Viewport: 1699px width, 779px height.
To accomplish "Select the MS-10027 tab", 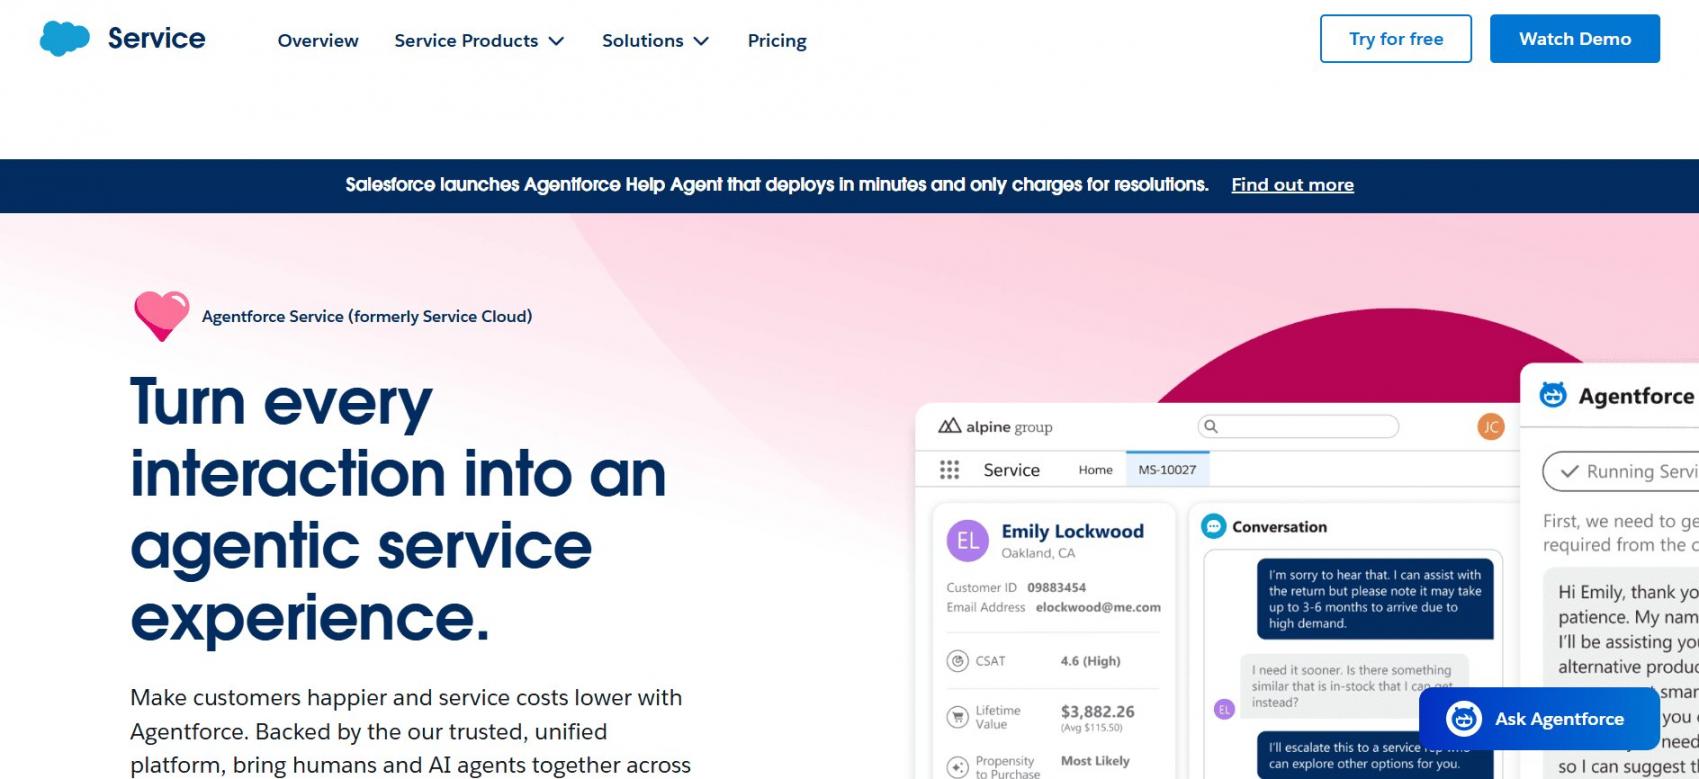I will (1167, 469).
